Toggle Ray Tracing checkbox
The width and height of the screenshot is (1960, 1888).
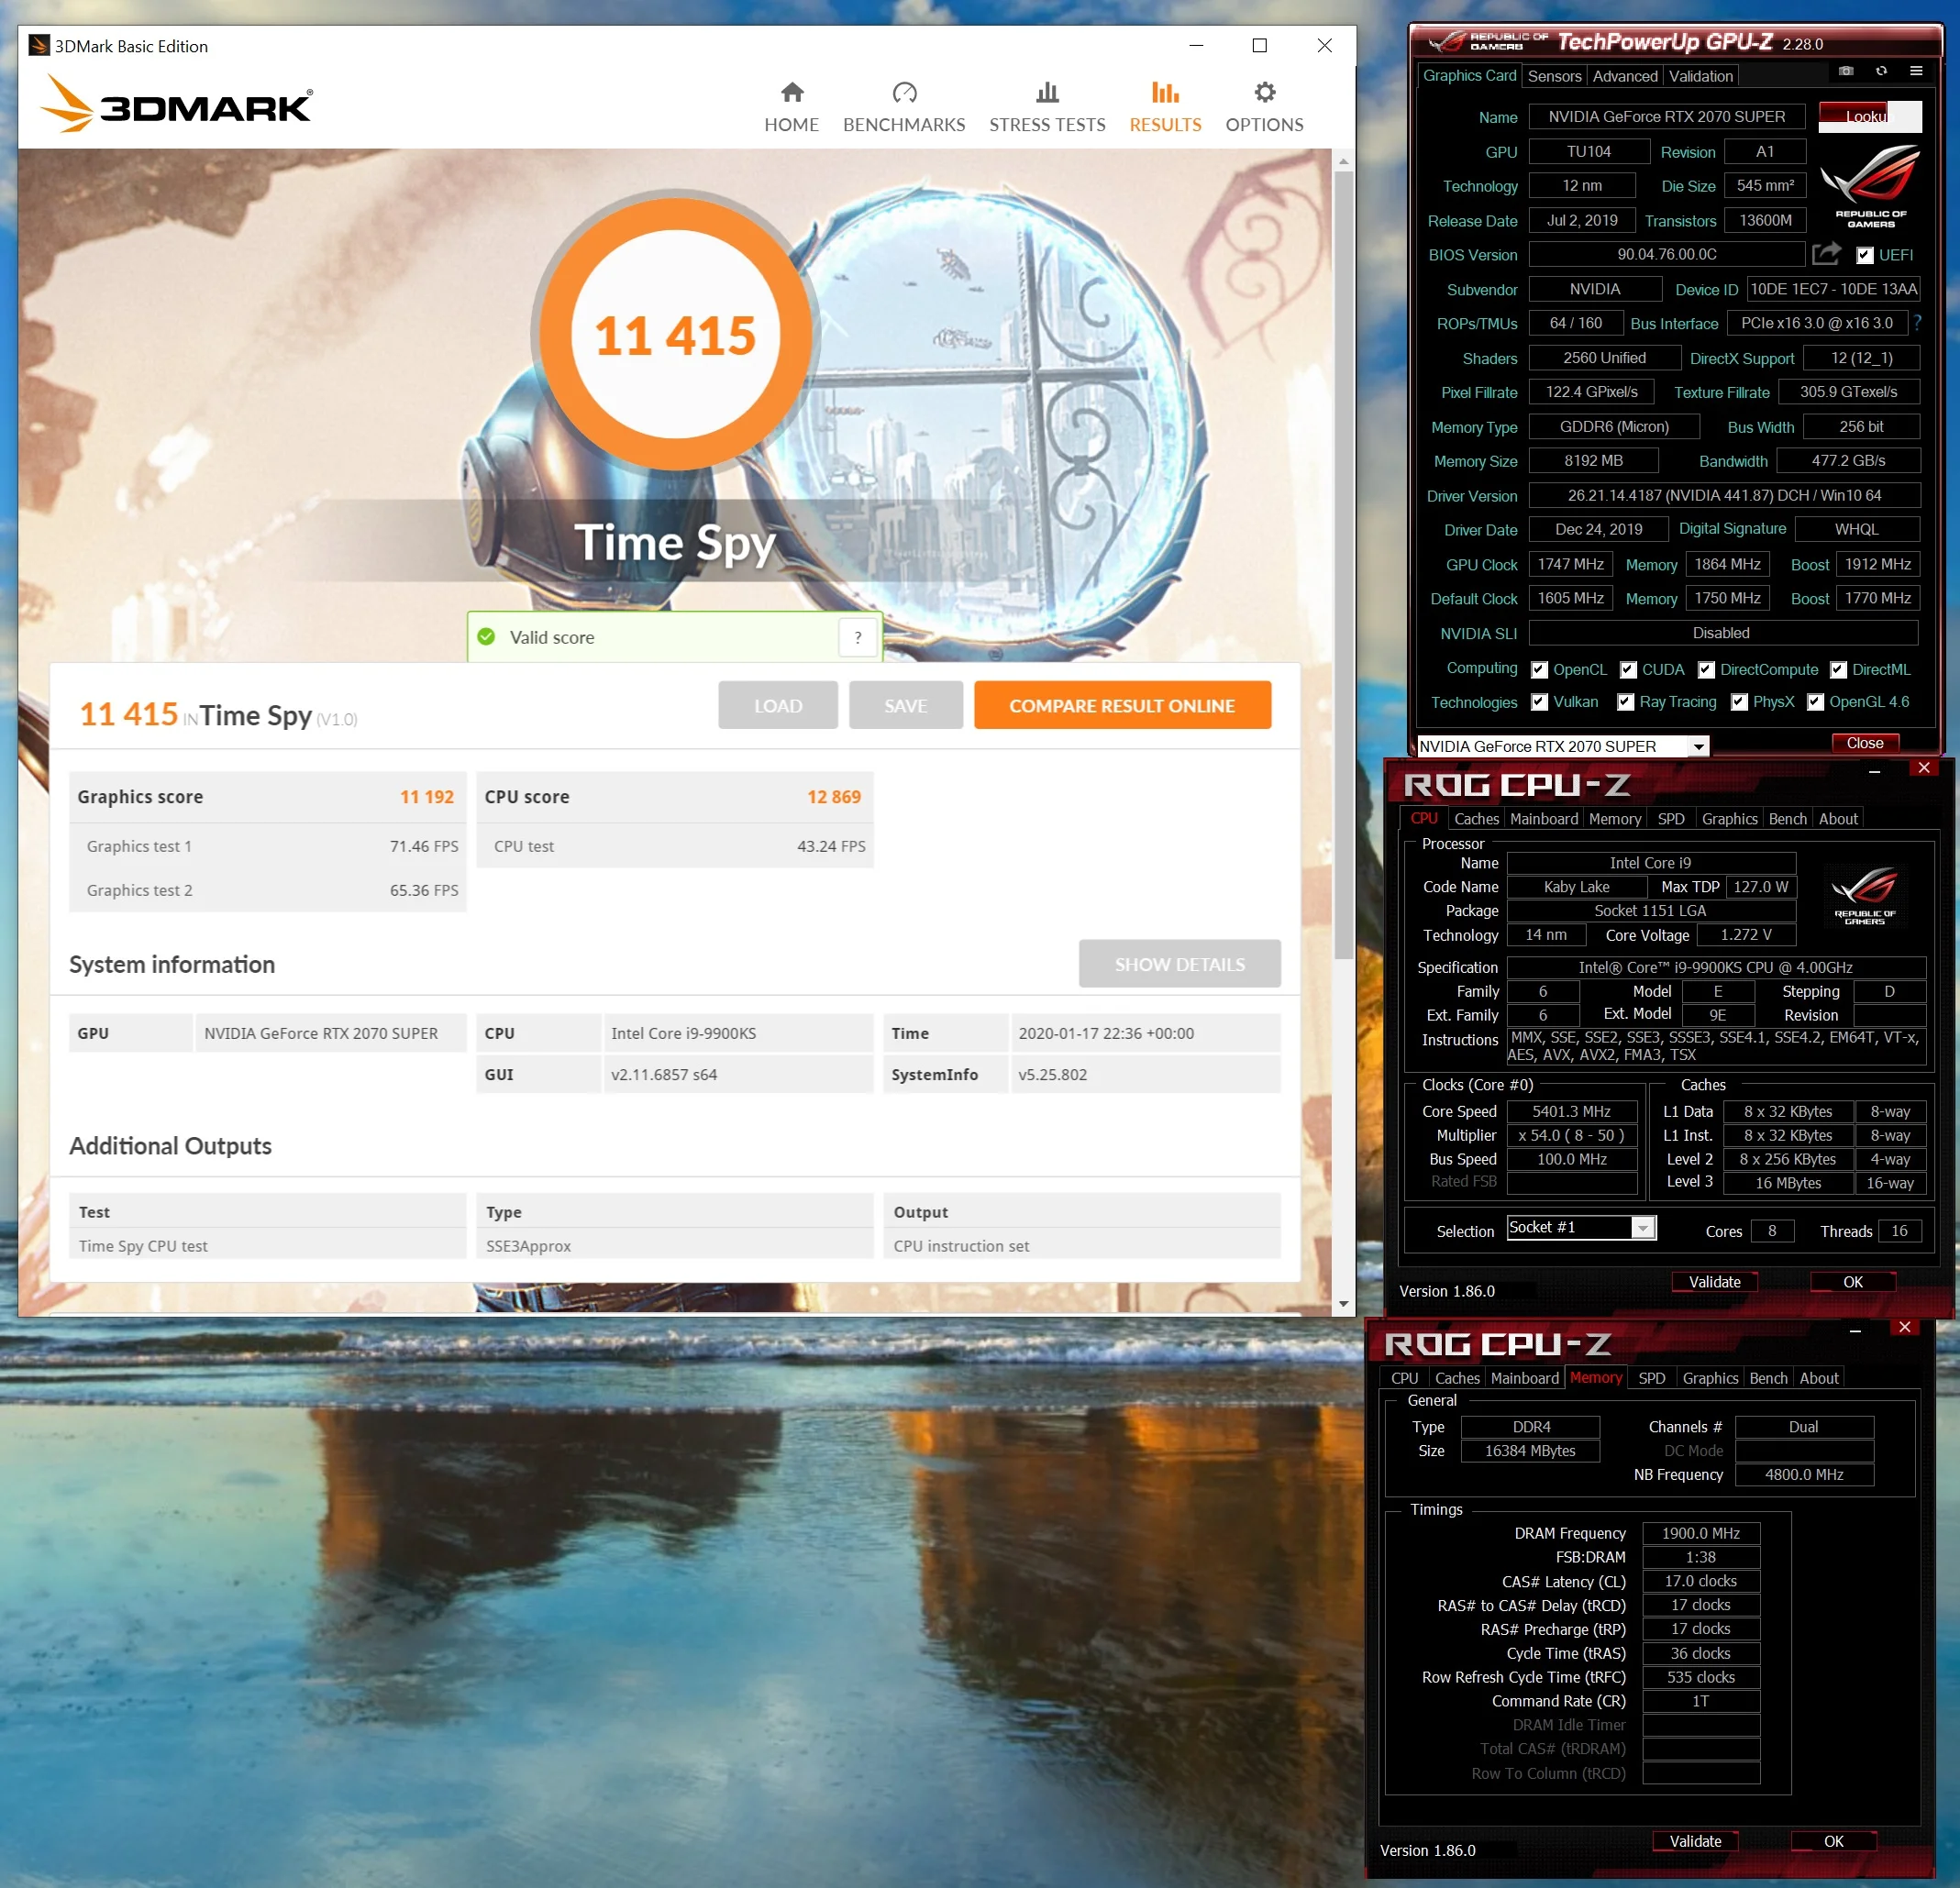[1626, 702]
